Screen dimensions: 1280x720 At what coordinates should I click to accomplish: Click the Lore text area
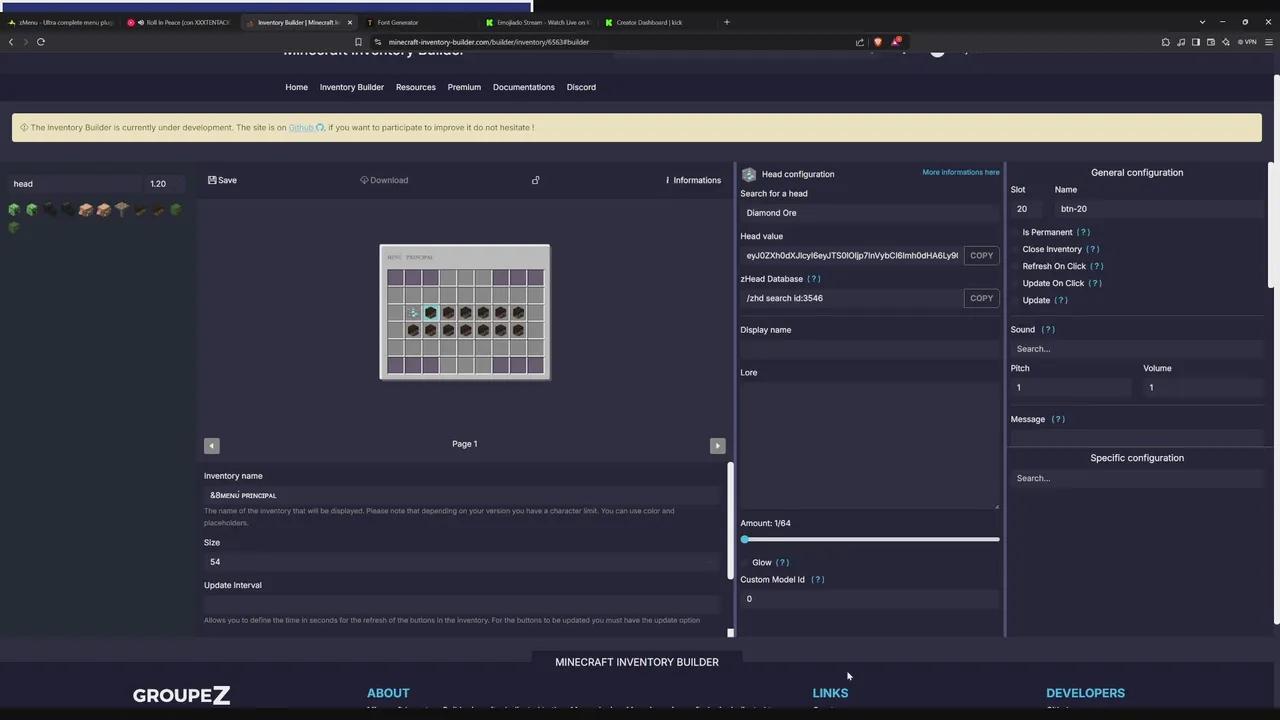coord(869,445)
